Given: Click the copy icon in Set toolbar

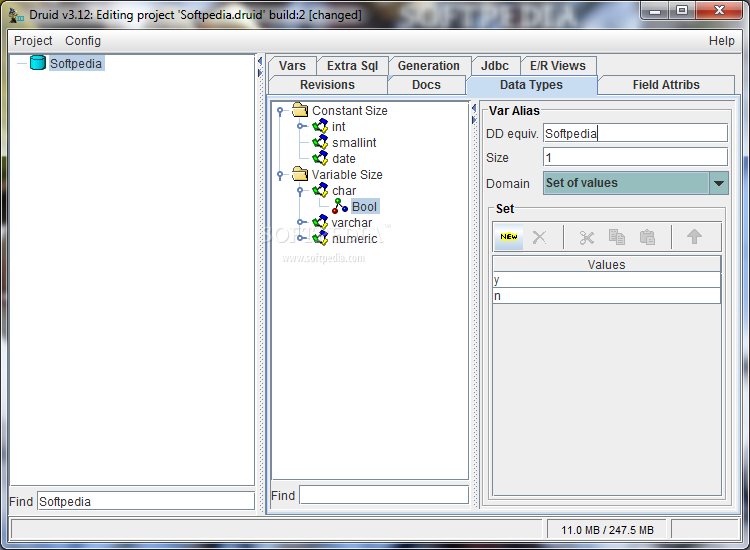Looking at the screenshot, I should [617, 237].
